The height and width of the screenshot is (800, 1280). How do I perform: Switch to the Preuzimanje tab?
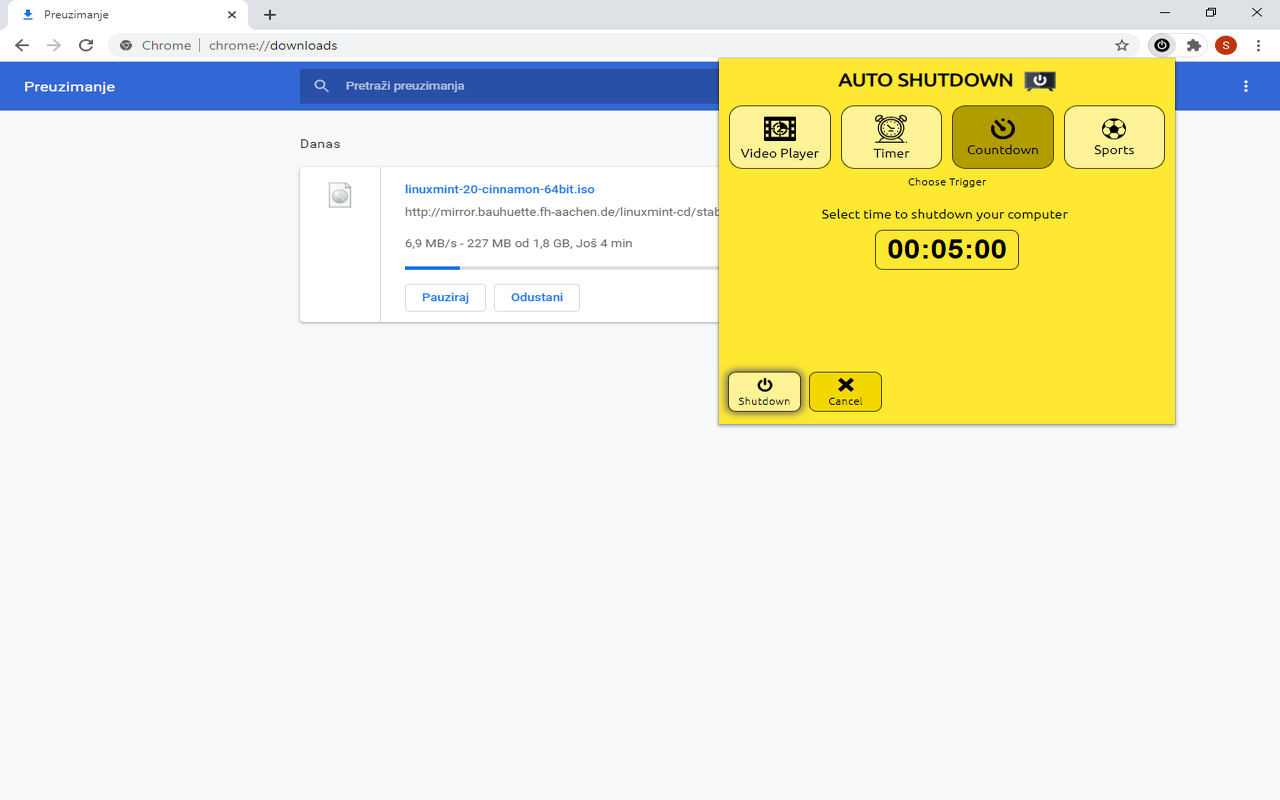tap(120, 14)
